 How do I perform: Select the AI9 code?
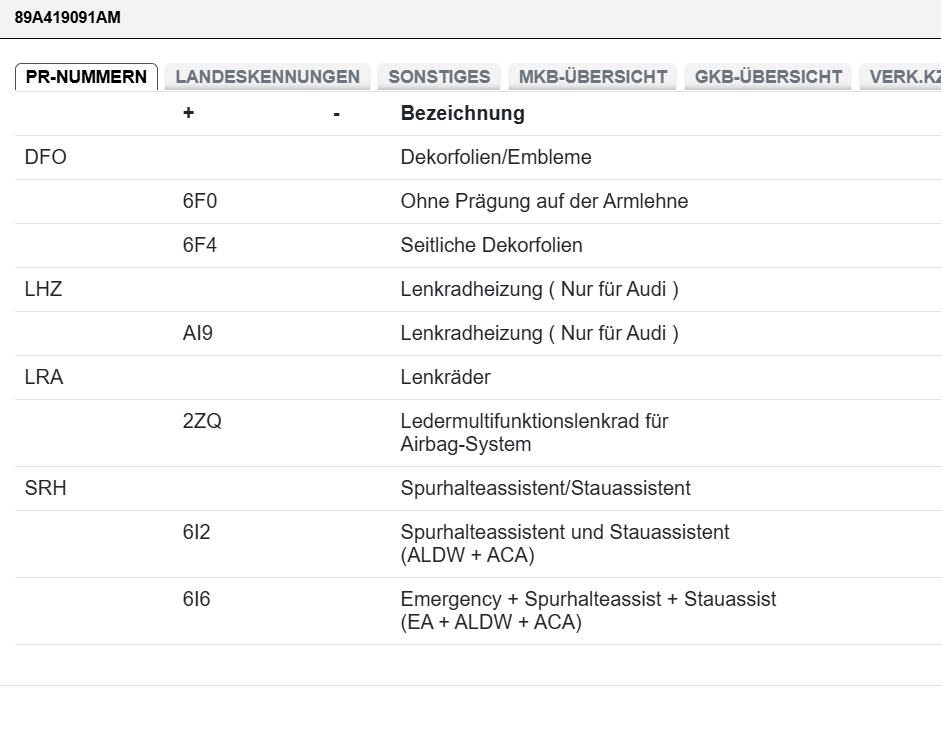[x=197, y=334]
